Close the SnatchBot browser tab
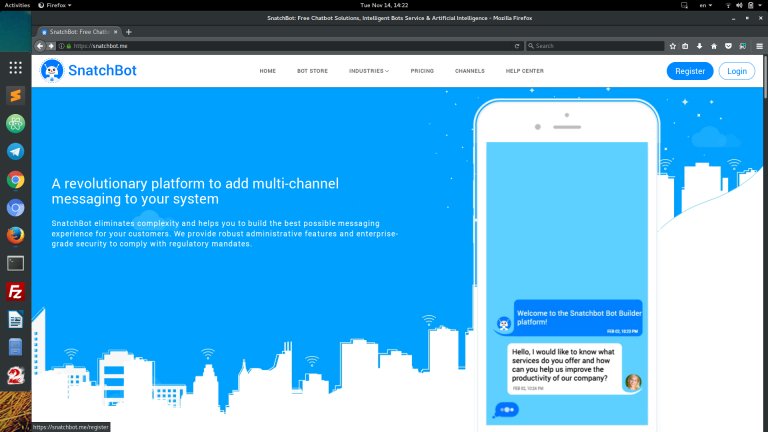 (x=116, y=32)
